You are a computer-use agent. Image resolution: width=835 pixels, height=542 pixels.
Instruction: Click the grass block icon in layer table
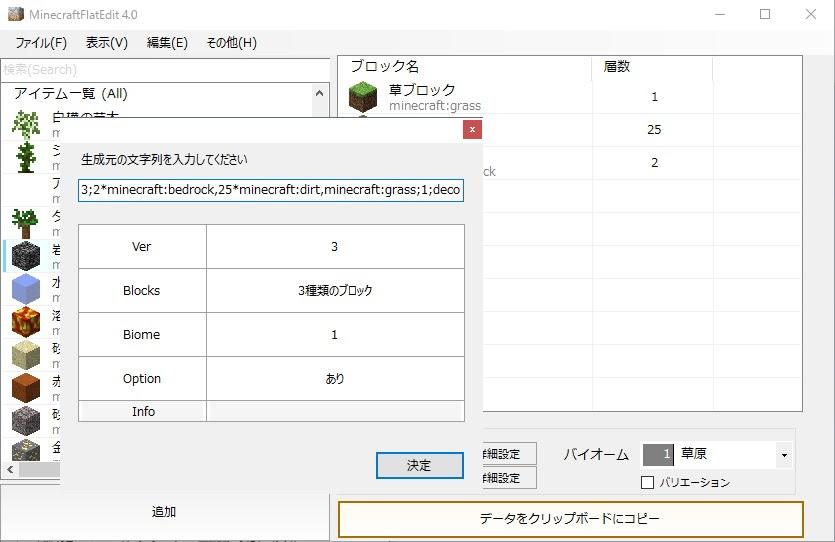coord(363,97)
